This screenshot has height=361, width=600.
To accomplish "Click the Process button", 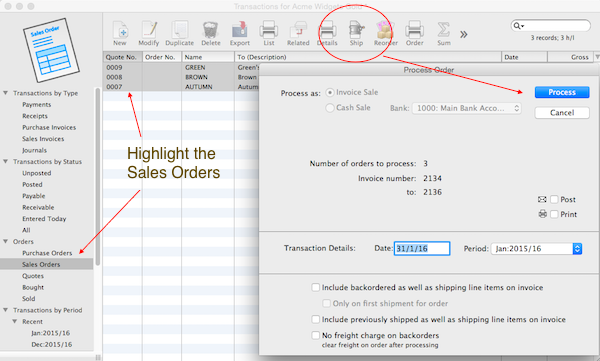I will coord(562,92).
